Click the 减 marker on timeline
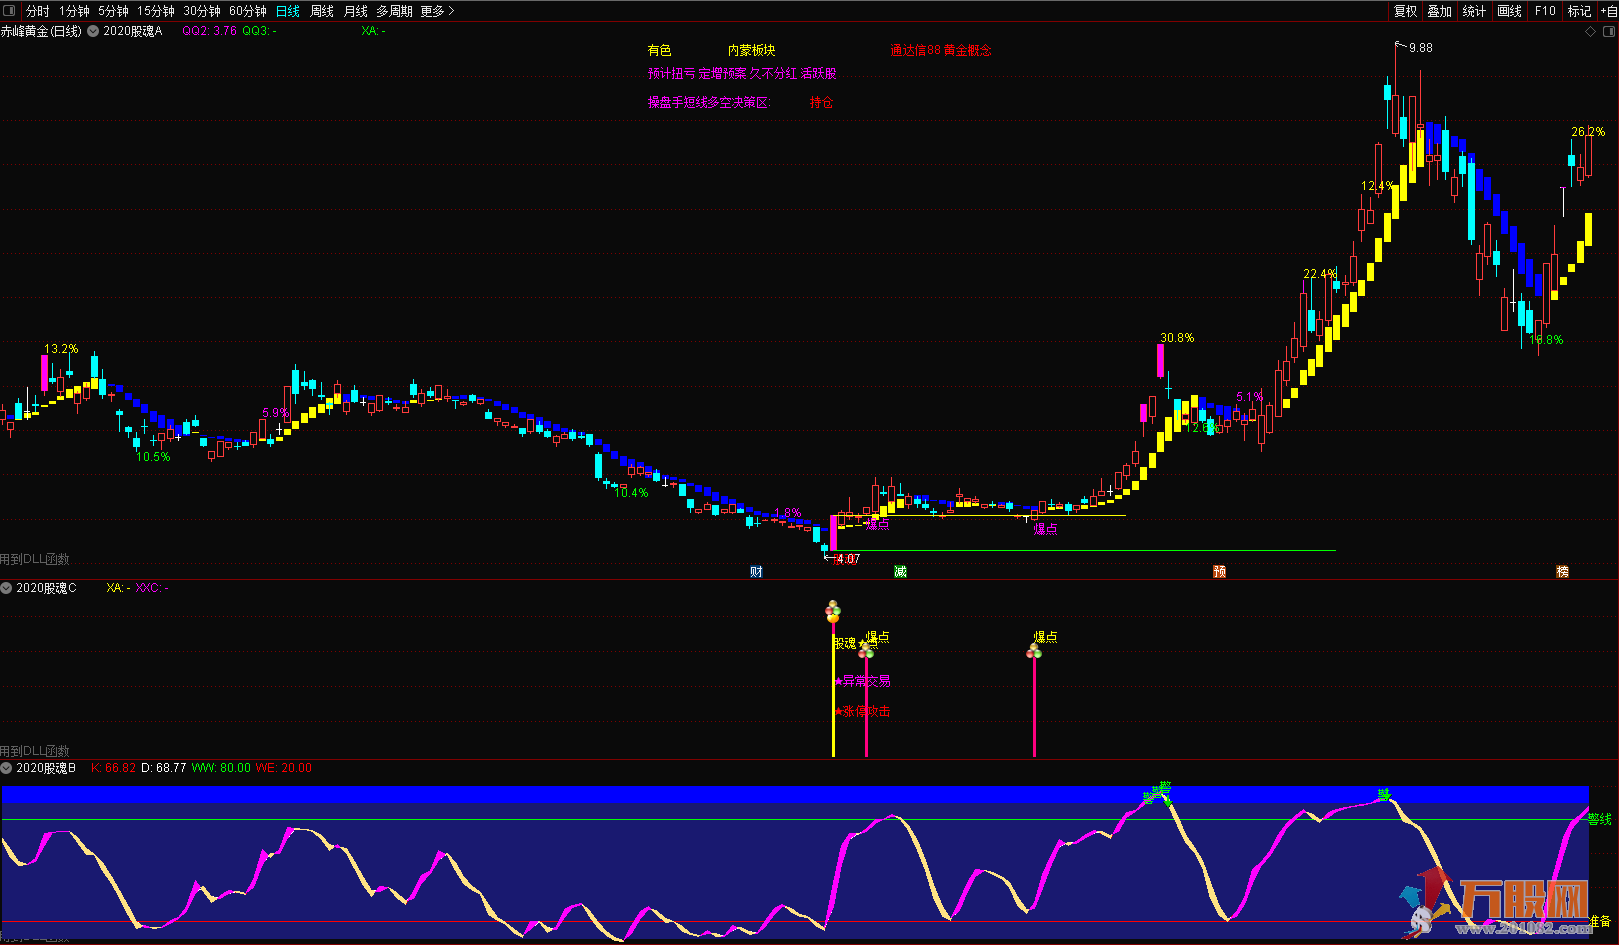This screenshot has height=945, width=1619. point(900,572)
